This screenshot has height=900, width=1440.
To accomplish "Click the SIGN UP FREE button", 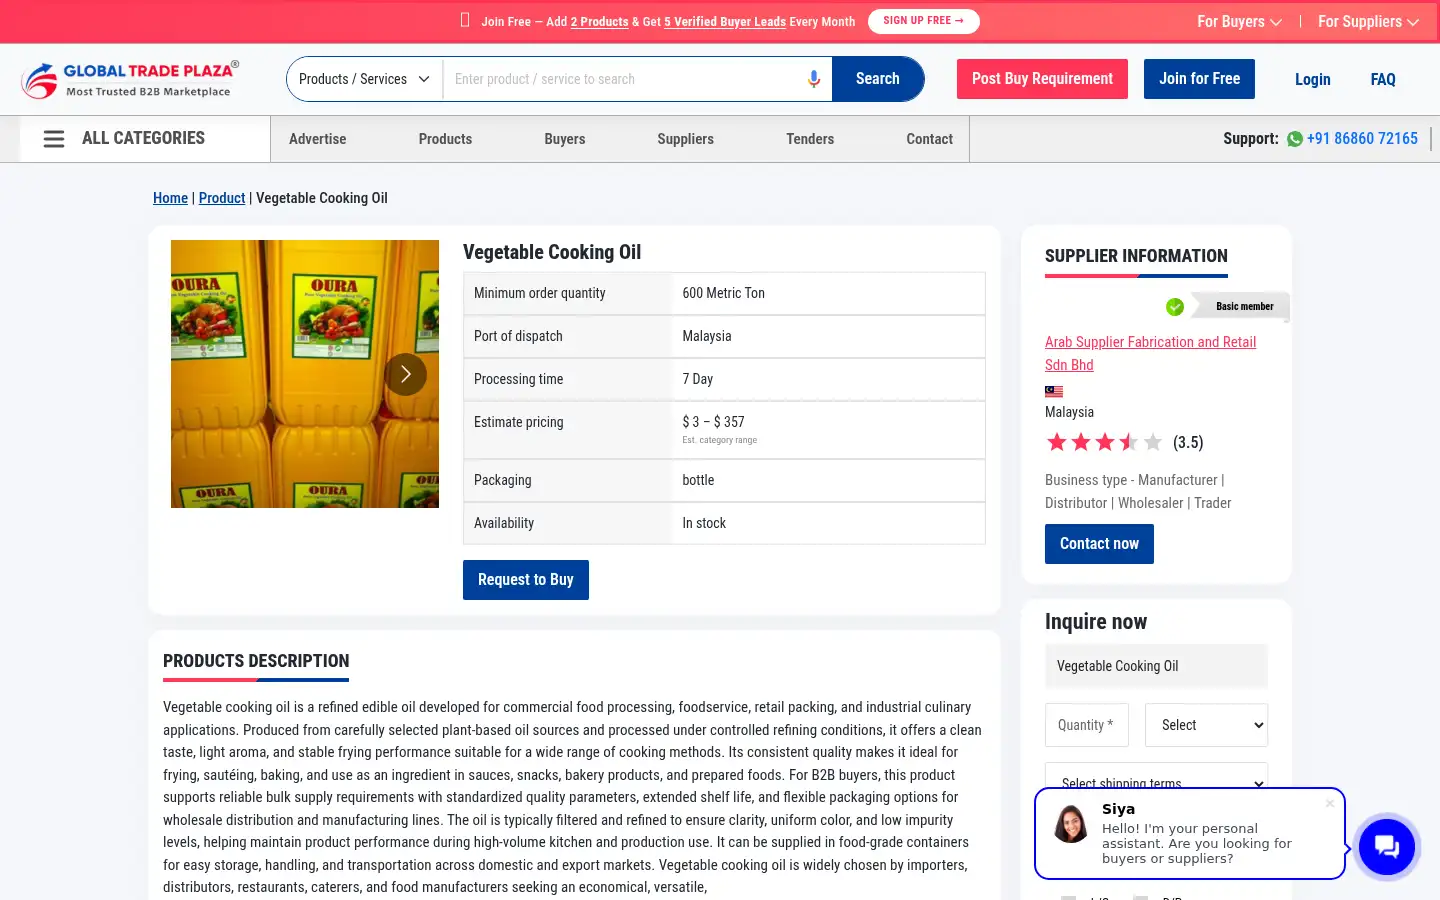I will 923,21.
